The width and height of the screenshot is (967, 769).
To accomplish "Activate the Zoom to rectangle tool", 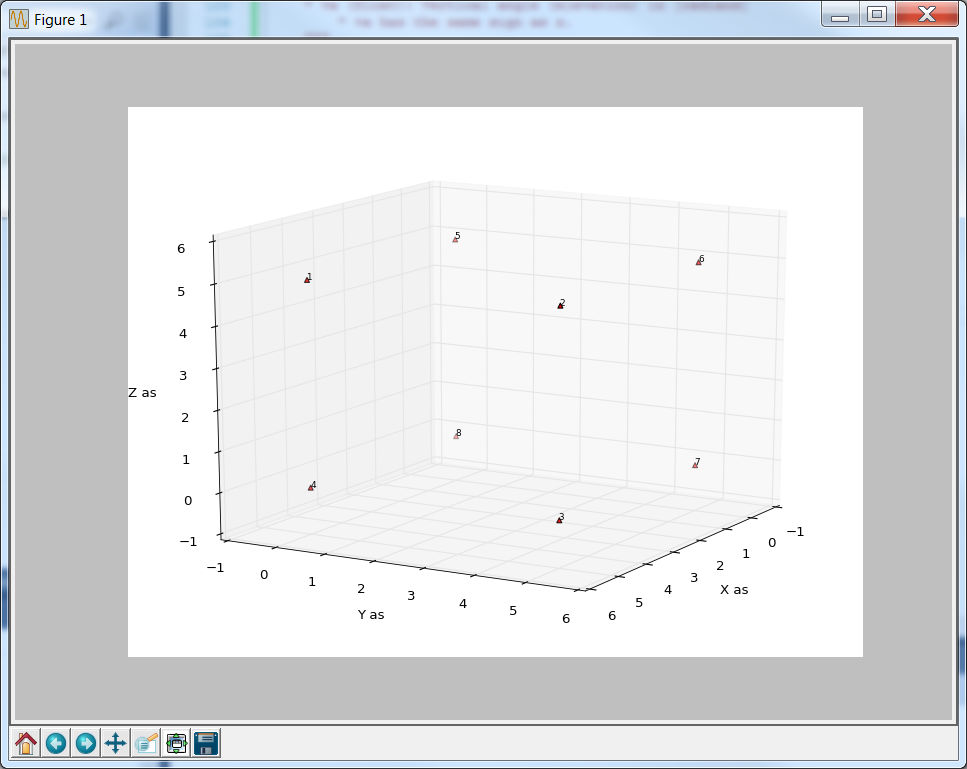I will 146,743.
